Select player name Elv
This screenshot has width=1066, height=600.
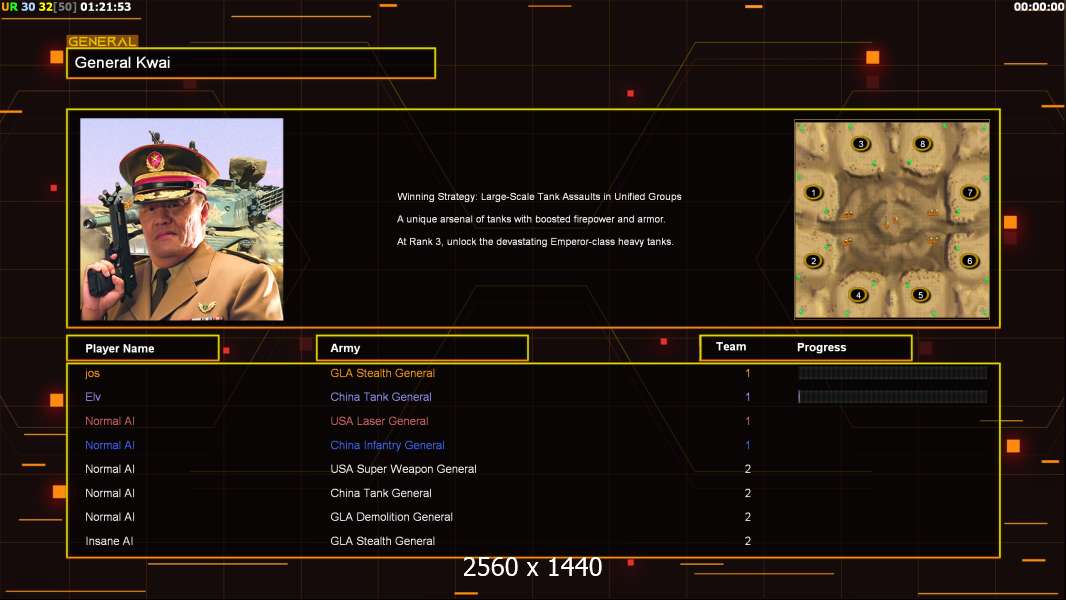(x=93, y=397)
